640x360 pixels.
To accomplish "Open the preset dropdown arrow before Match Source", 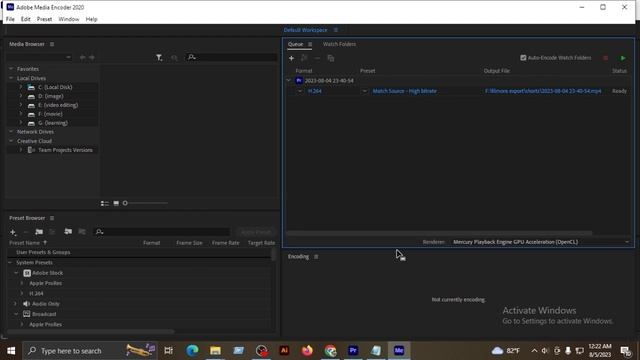I will pyautogui.click(x=364, y=91).
